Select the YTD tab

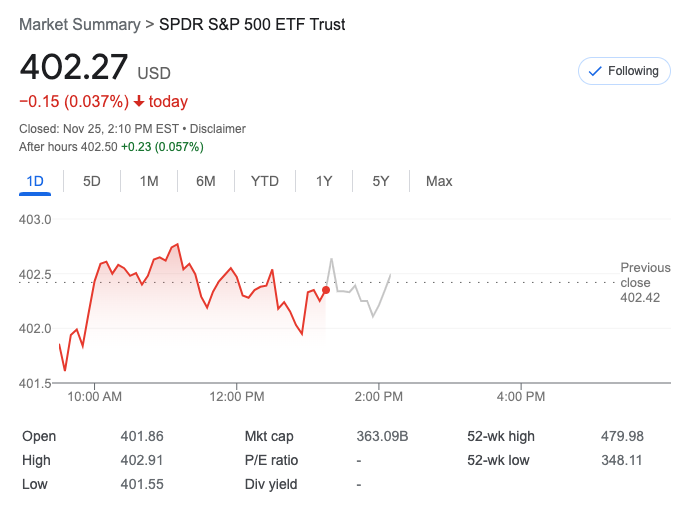264,181
